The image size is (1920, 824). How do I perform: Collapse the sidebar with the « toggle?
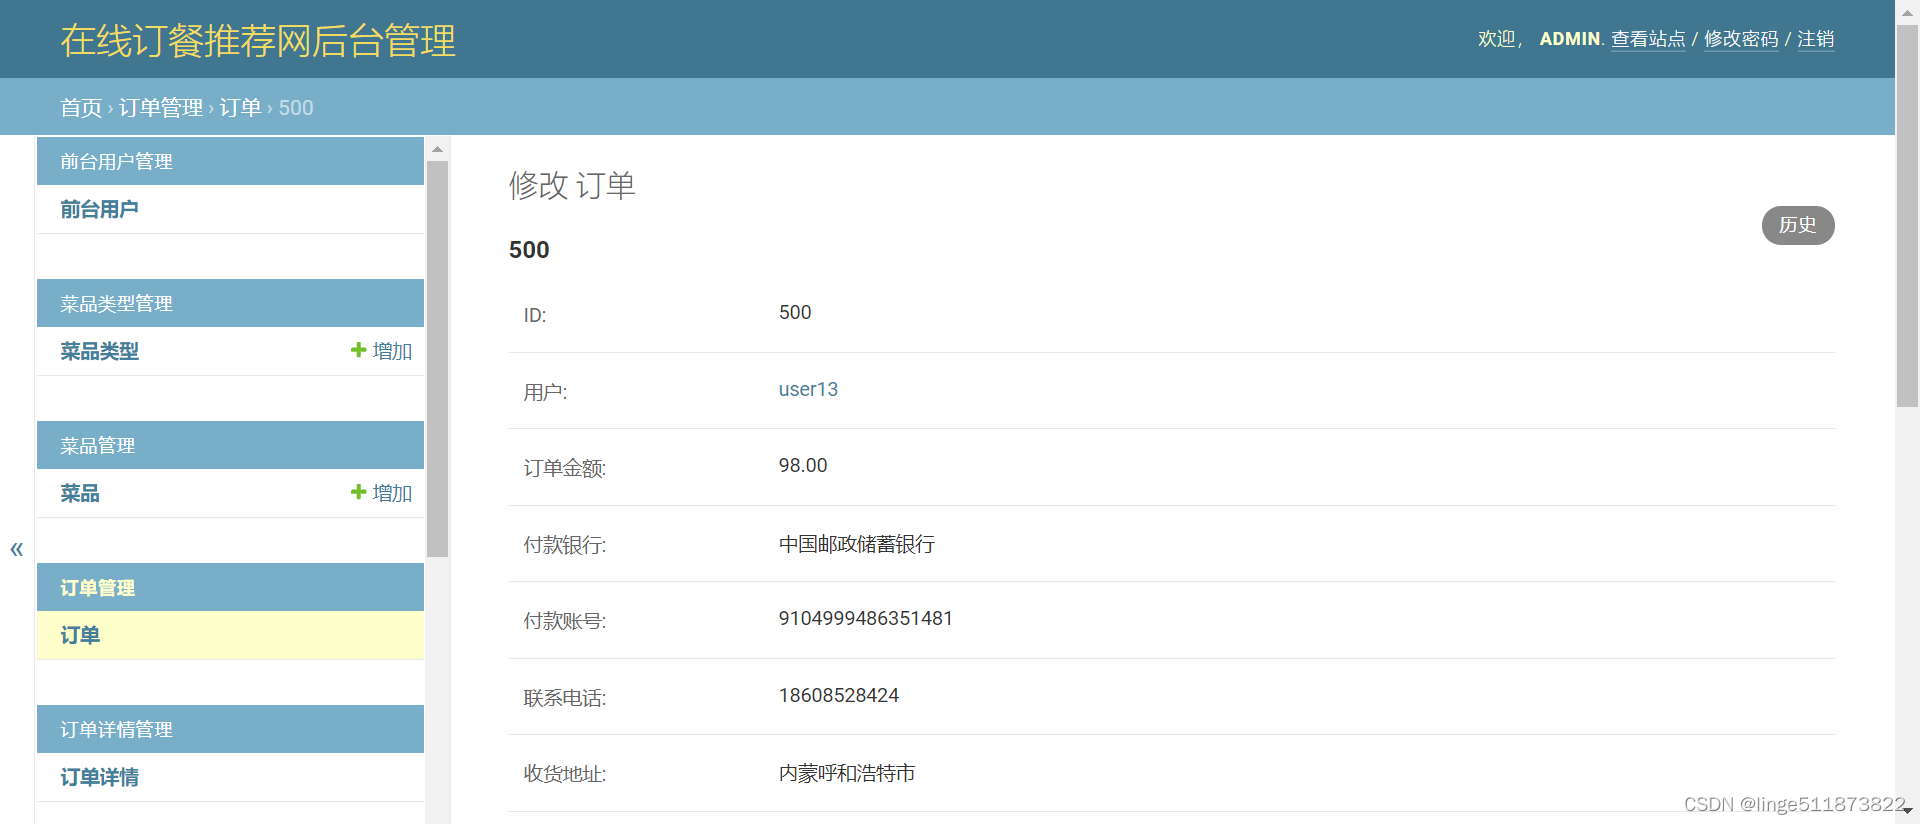17,548
